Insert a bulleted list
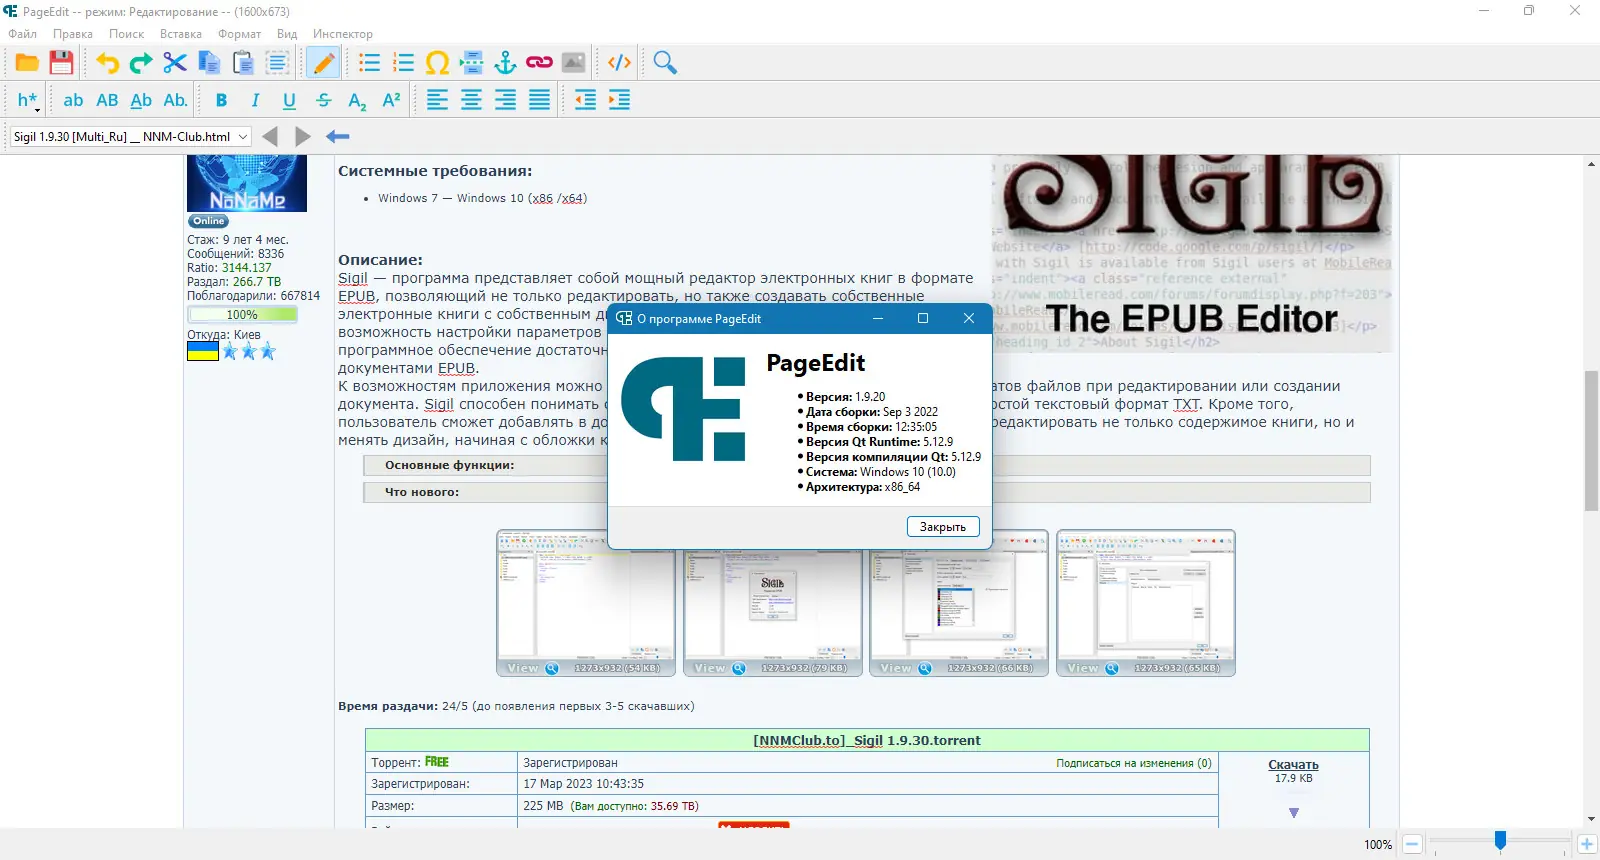Viewport: 1600px width, 860px height. 369,63
